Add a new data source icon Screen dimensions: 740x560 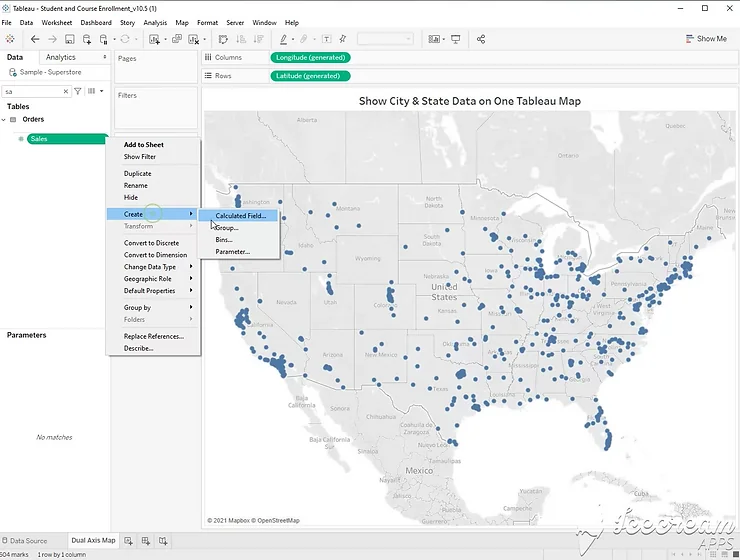pos(87,39)
